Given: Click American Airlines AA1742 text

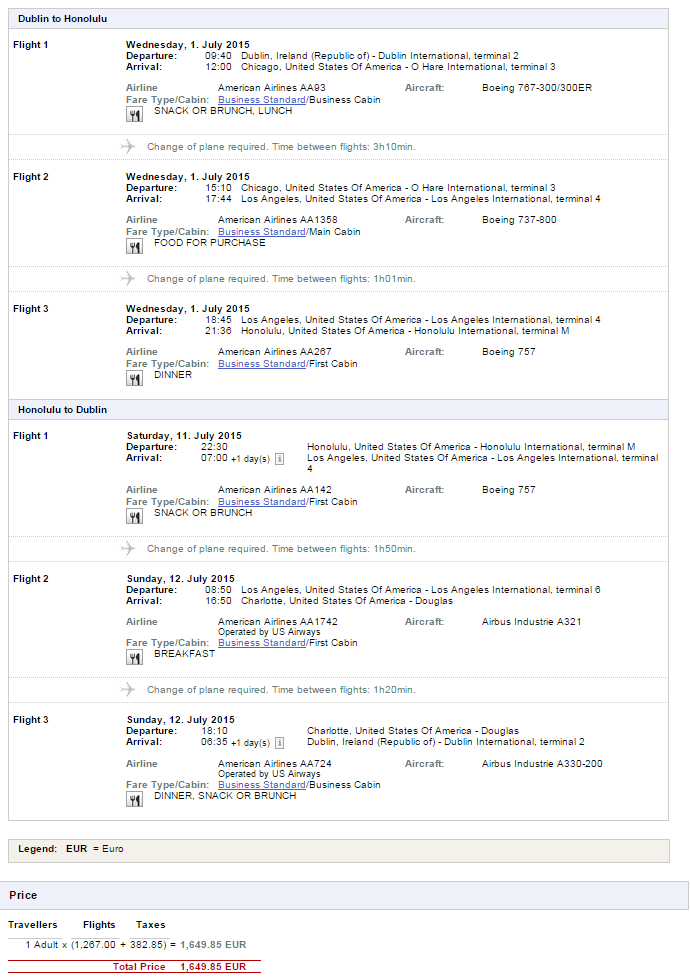Looking at the screenshot, I should (278, 621).
